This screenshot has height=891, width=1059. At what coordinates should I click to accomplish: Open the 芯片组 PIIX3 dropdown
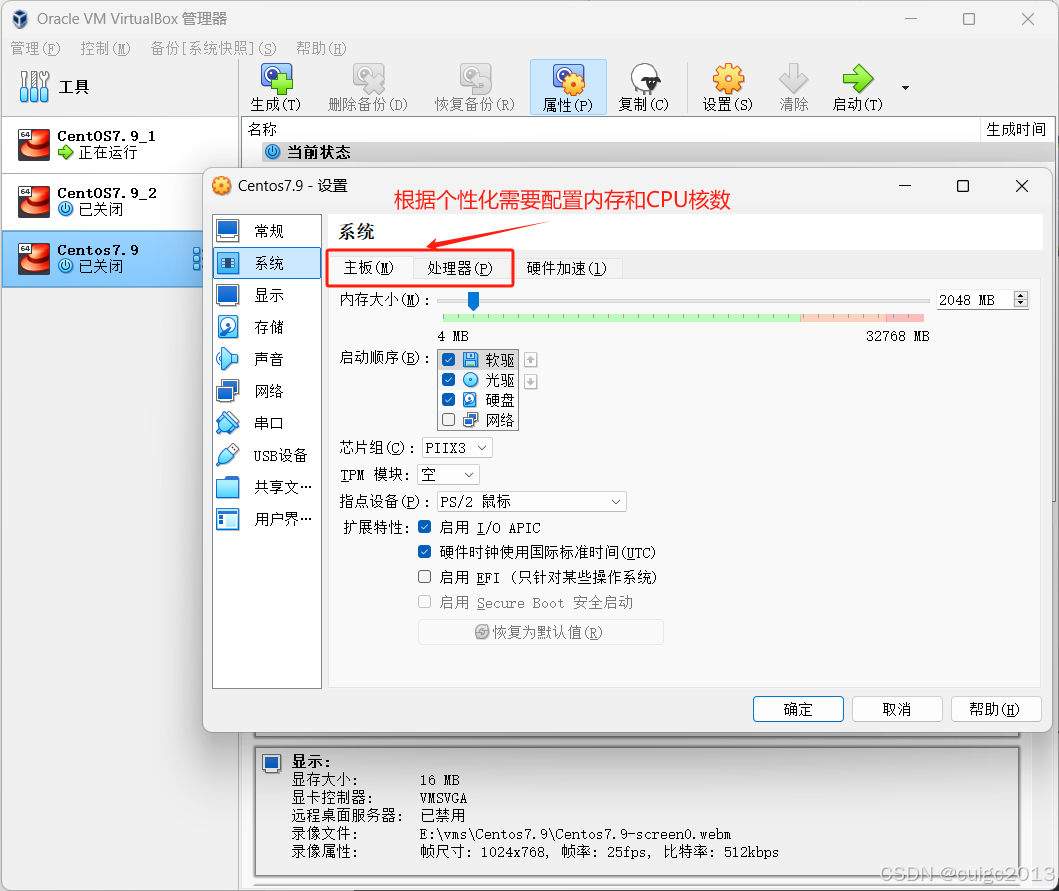click(457, 448)
